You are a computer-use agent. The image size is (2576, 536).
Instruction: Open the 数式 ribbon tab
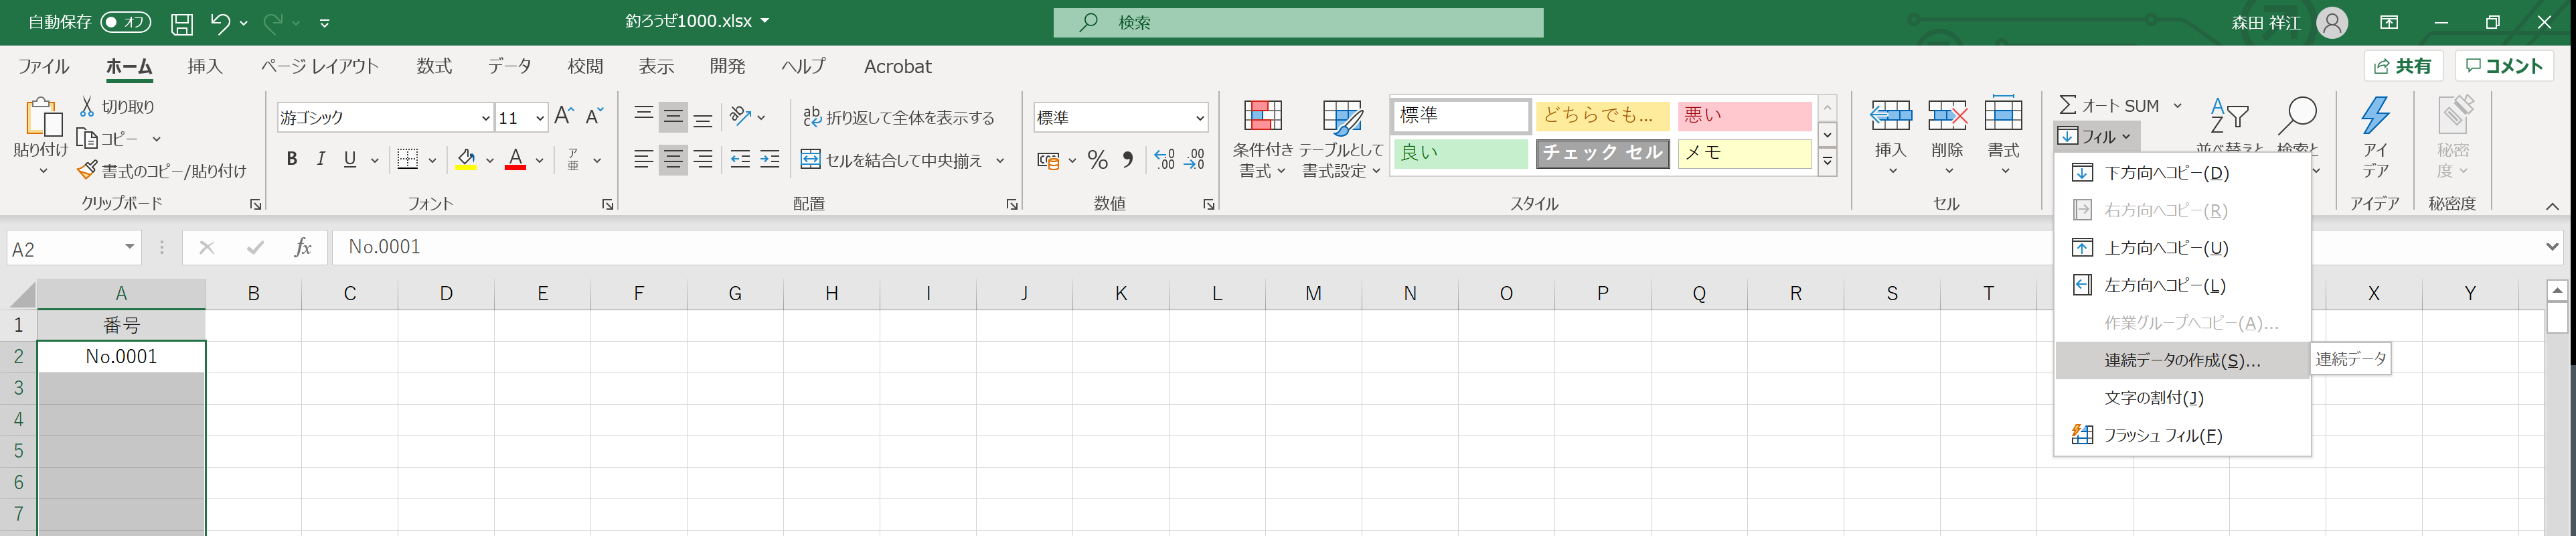pyautogui.click(x=434, y=66)
